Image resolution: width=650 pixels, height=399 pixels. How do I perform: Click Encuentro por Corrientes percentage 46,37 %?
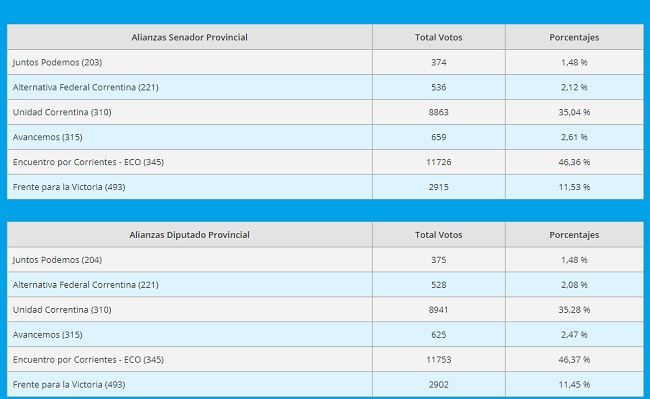click(574, 360)
